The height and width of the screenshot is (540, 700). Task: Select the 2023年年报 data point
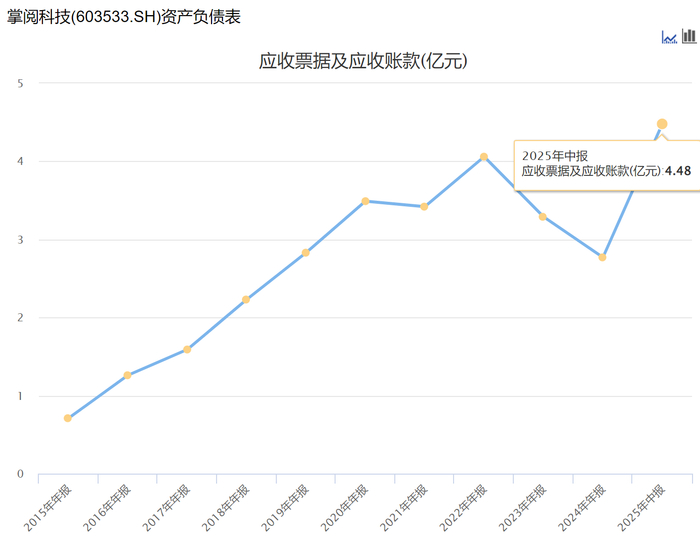pyautogui.click(x=543, y=217)
